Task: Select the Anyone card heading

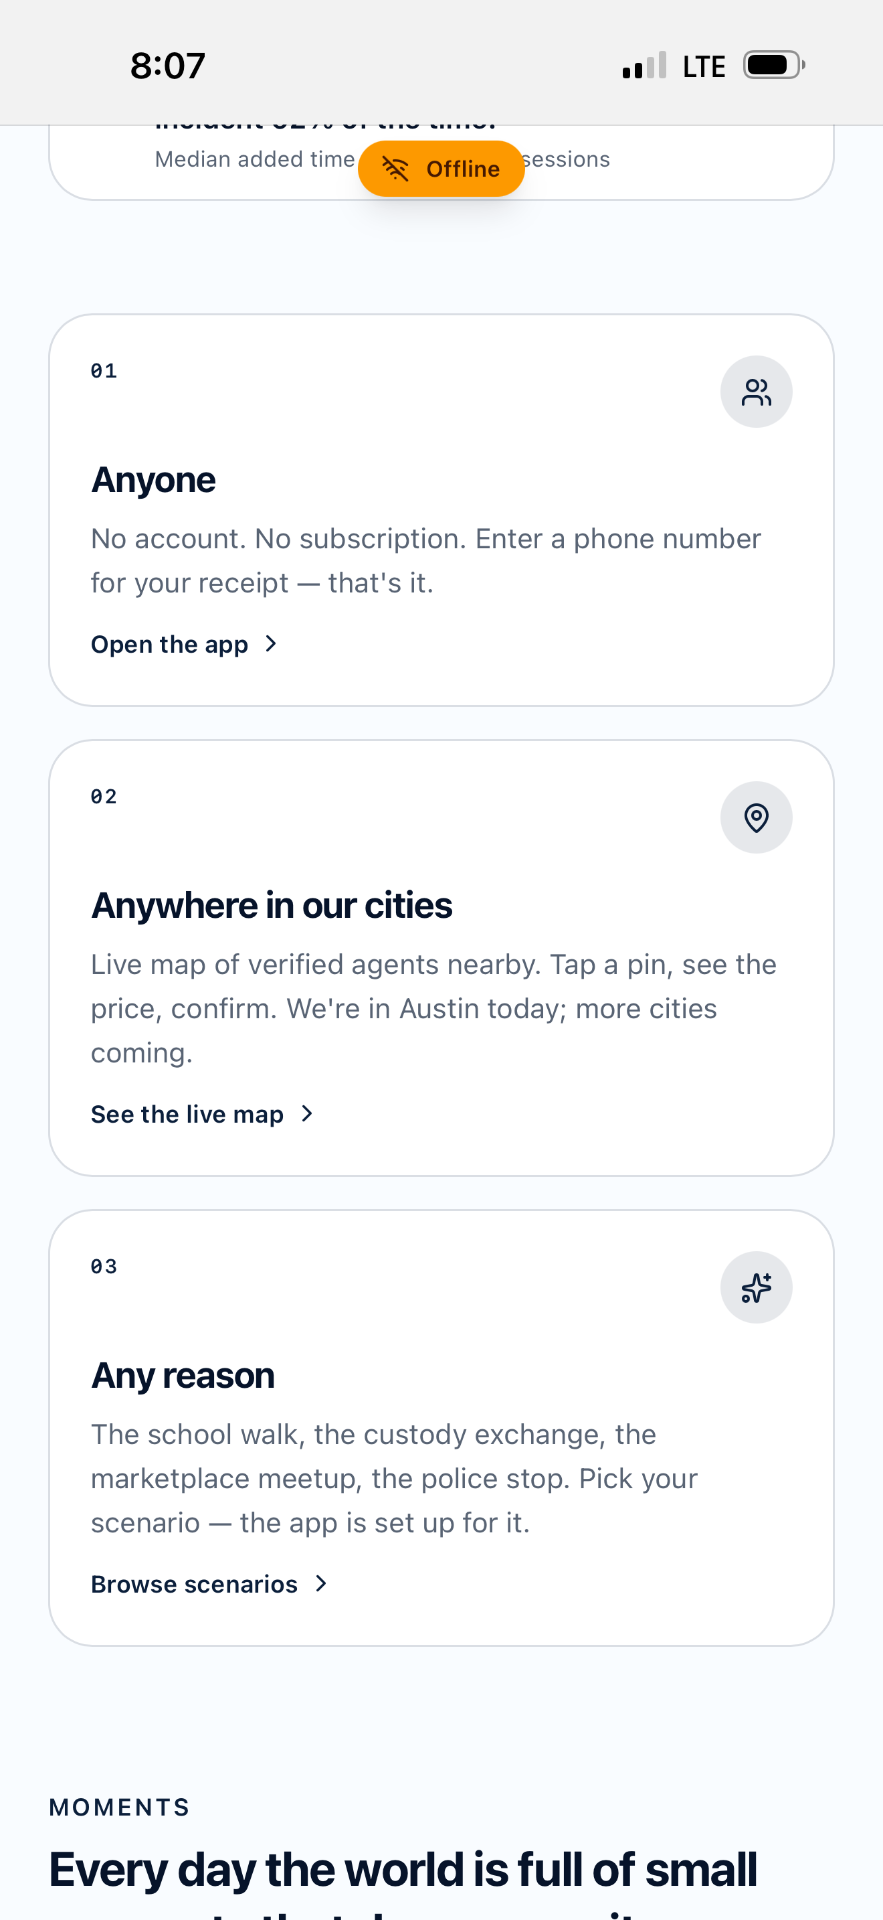Action: (154, 480)
